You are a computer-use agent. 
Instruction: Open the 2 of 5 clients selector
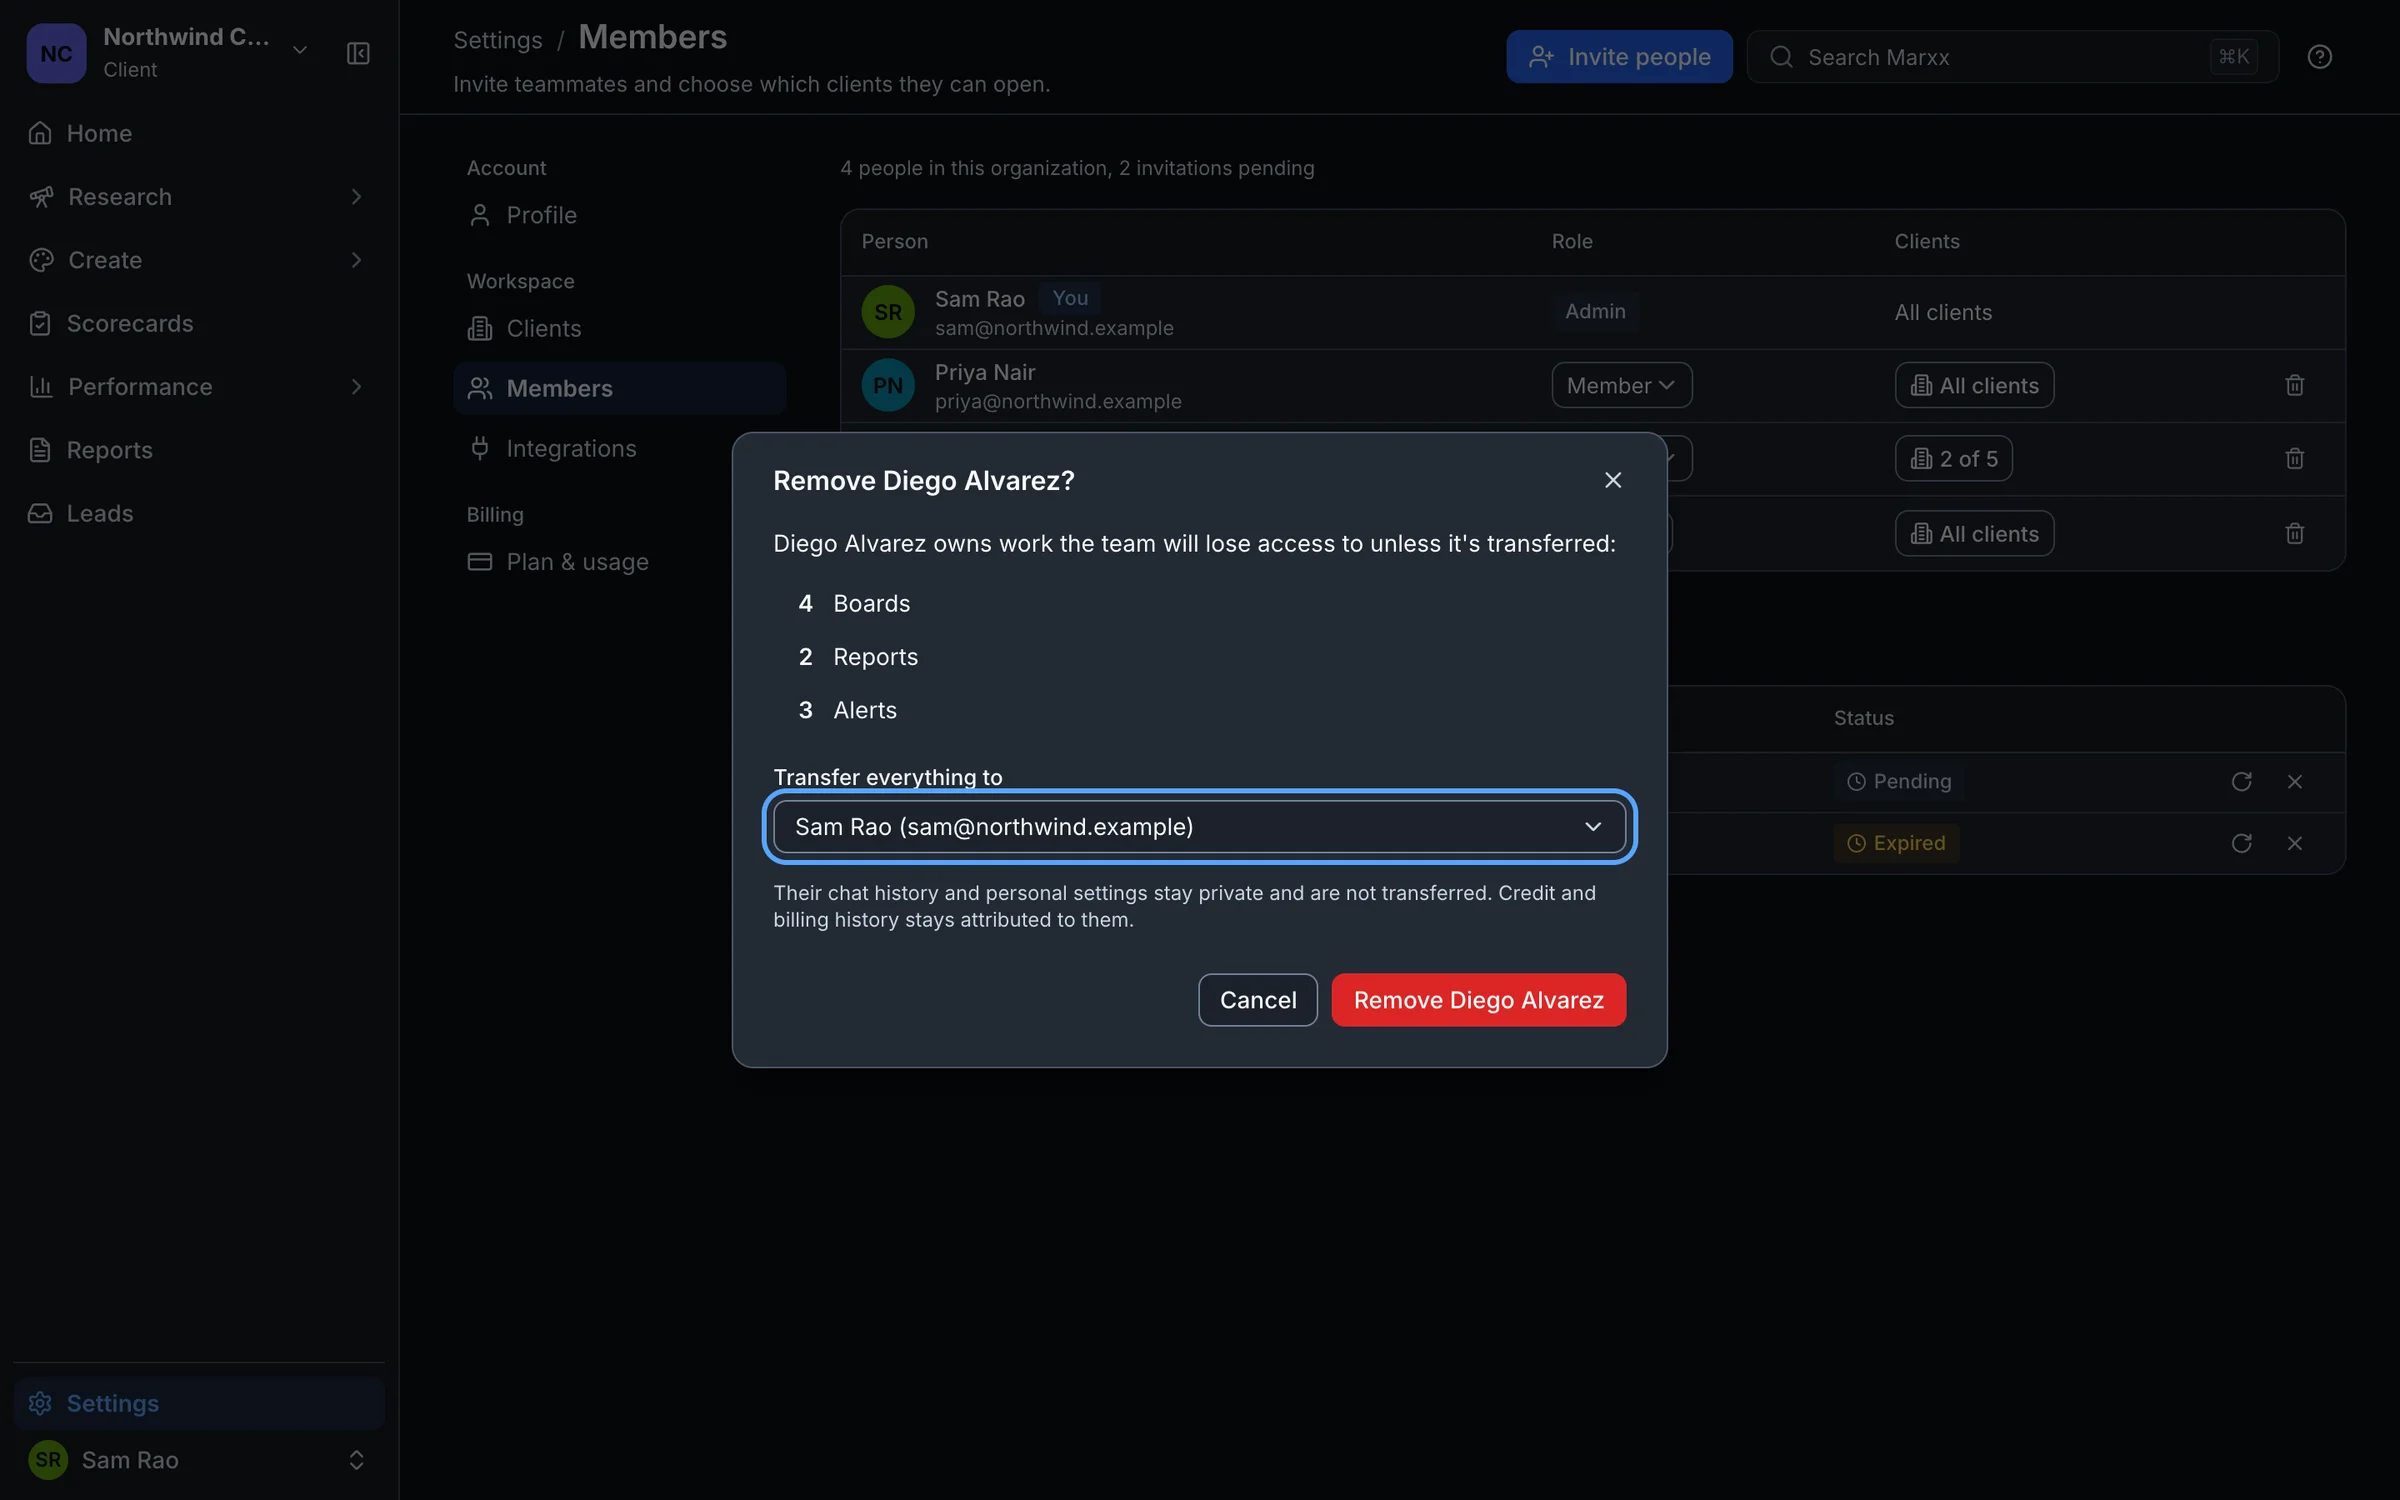tap(1953, 458)
